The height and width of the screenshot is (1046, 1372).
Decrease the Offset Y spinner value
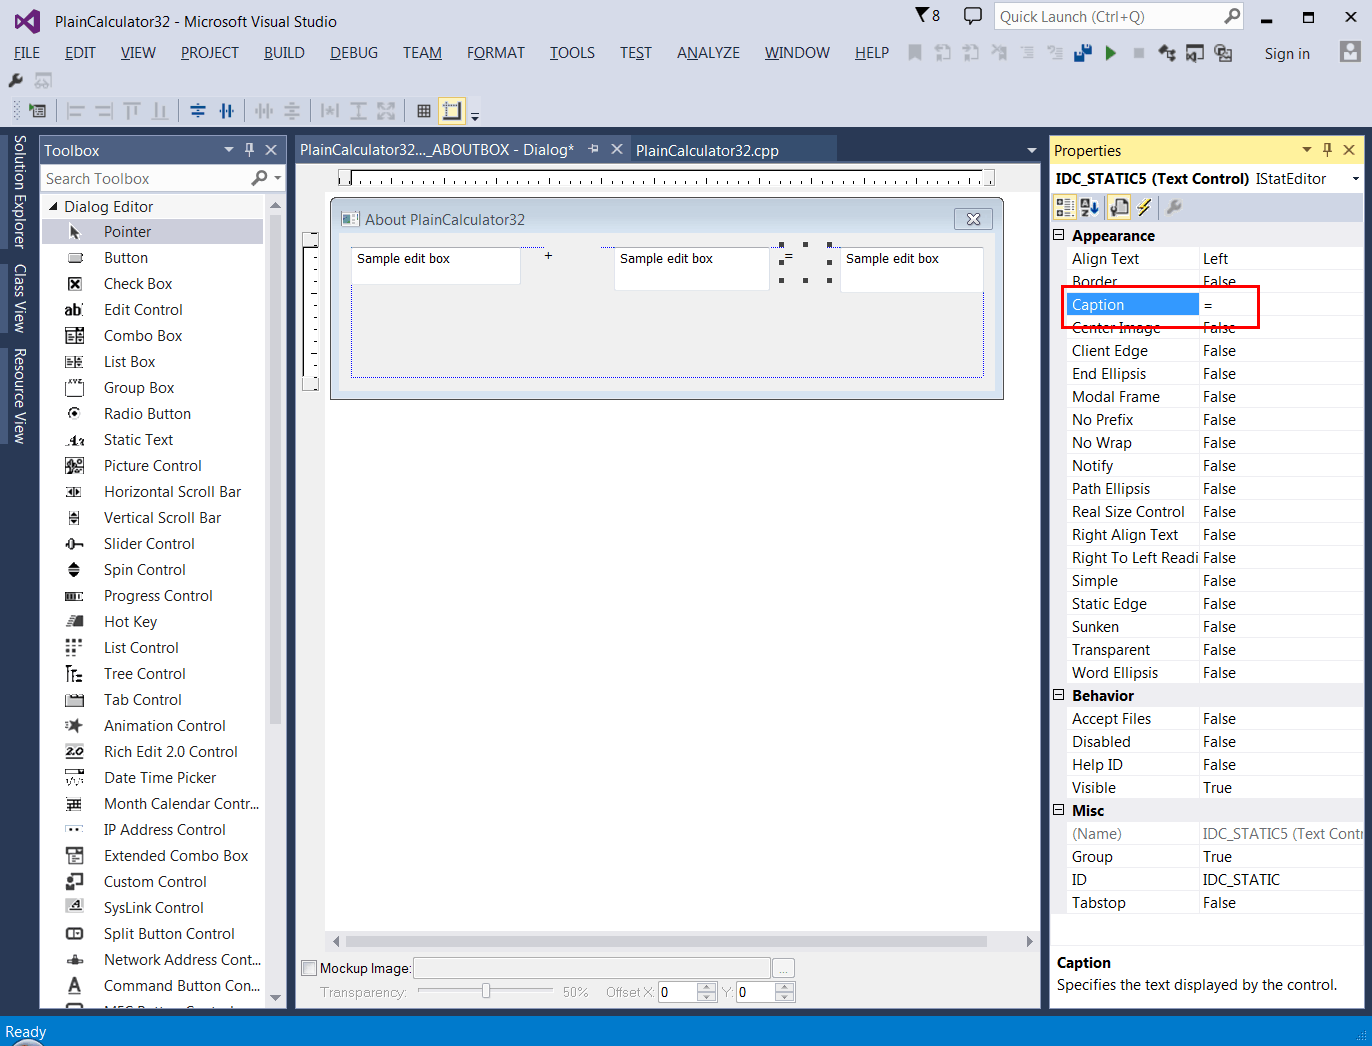[785, 996]
